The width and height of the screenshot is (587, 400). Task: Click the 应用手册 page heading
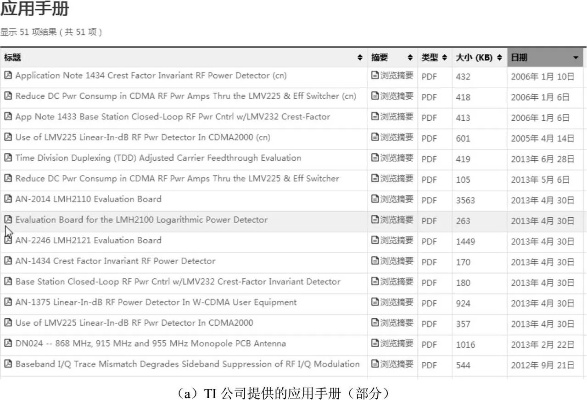pos(34,9)
